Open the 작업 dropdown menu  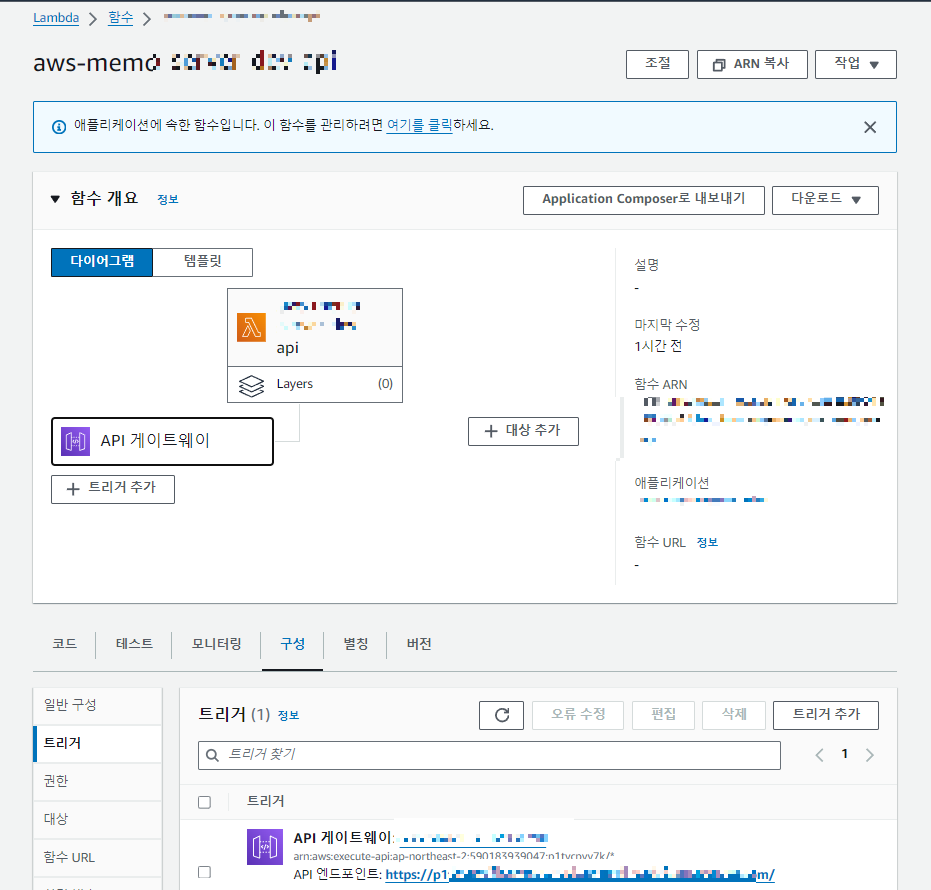(856, 64)
